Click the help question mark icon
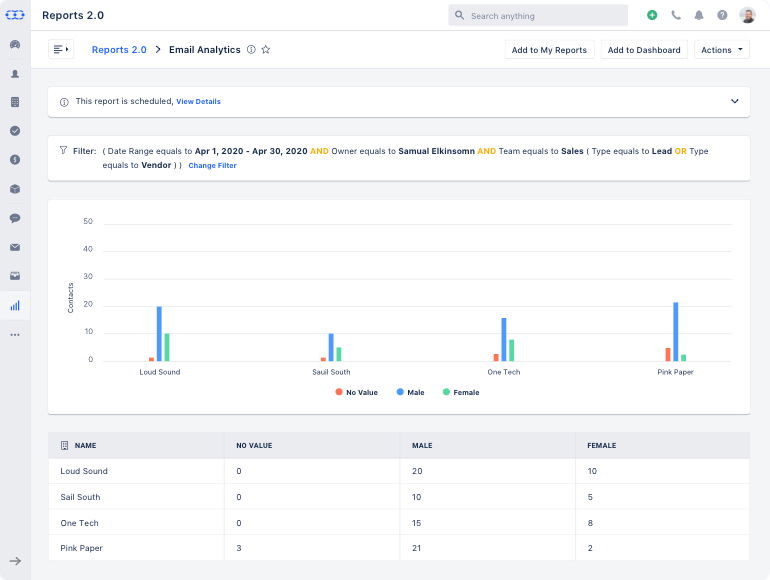This screenshot has height=580, width=770. coord(722,16)
